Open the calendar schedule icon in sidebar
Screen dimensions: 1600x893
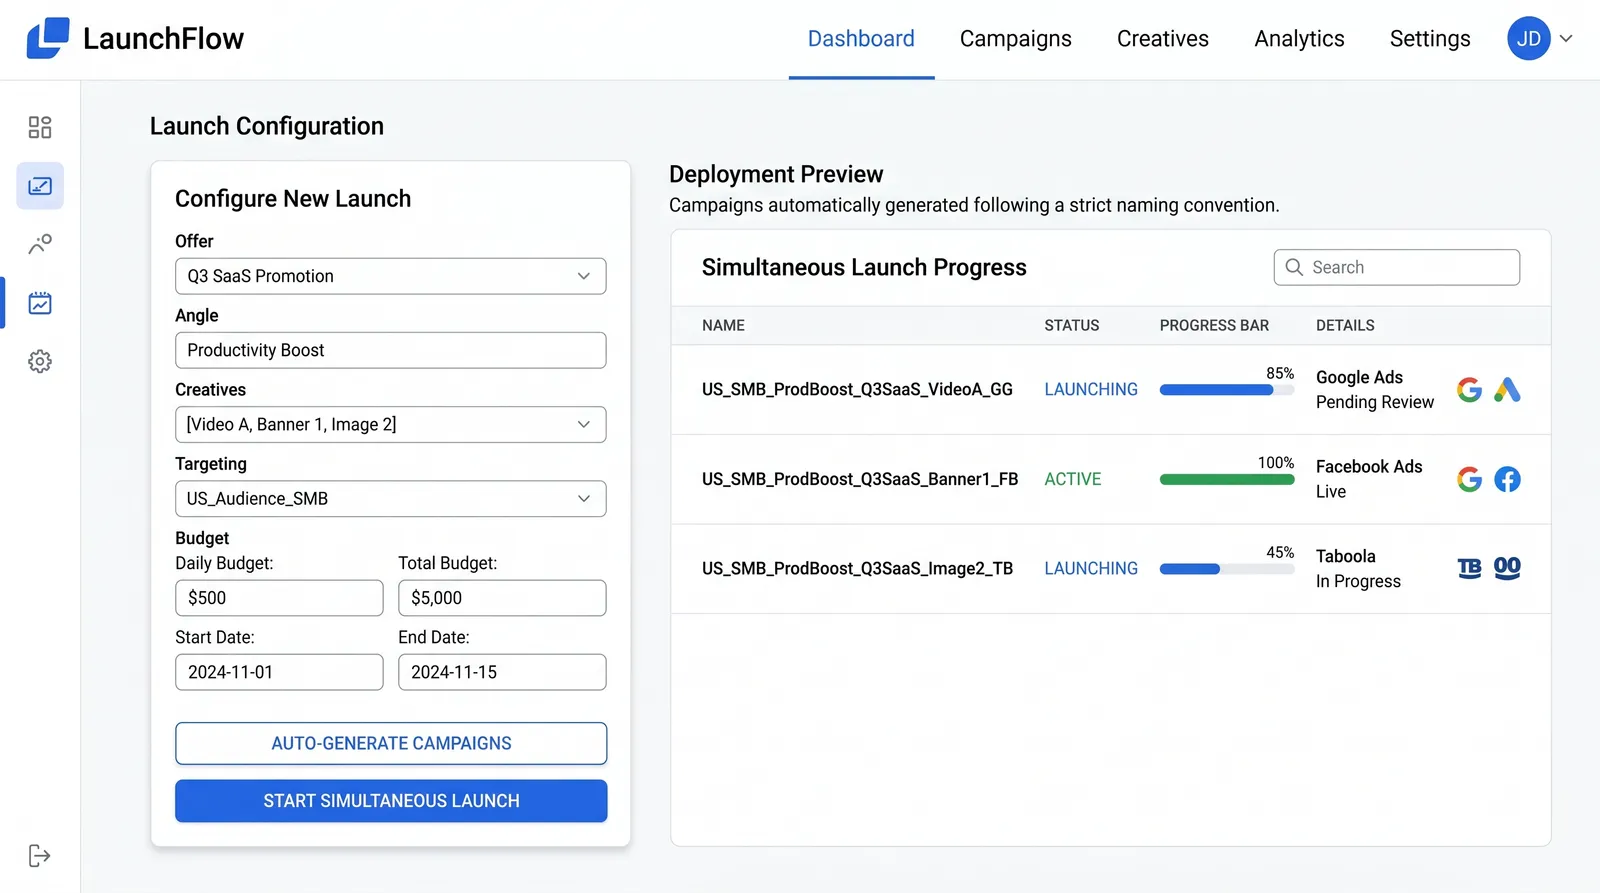(x=40, y=303)
